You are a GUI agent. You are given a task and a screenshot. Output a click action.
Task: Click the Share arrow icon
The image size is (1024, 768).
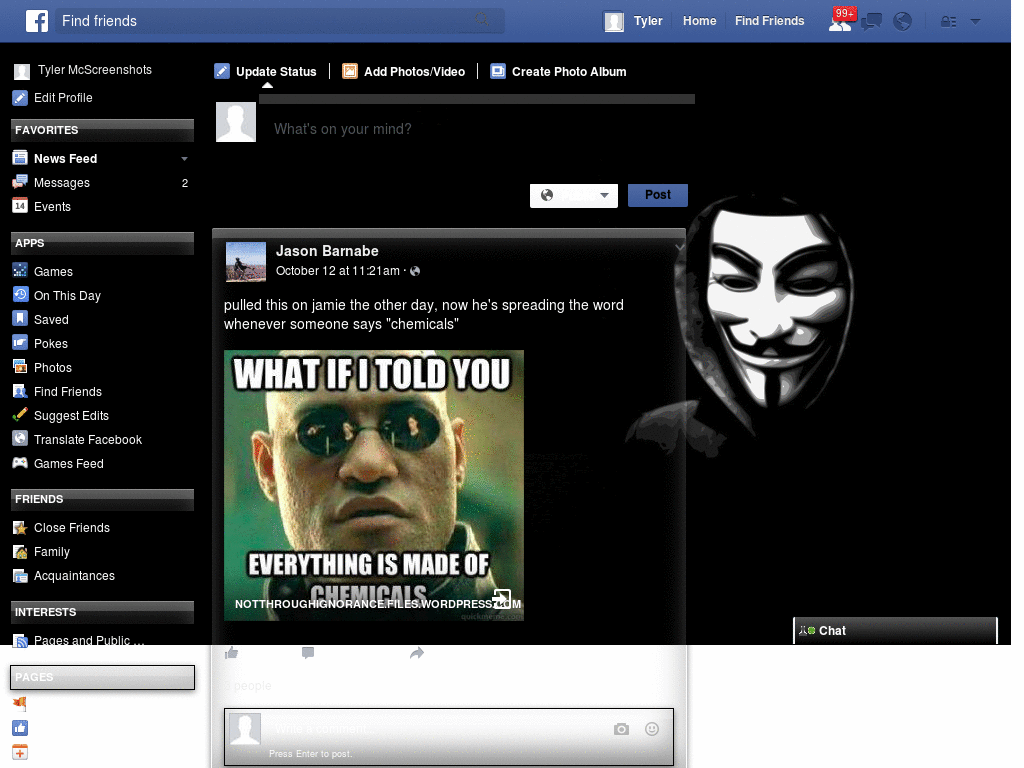pos(417,652)
